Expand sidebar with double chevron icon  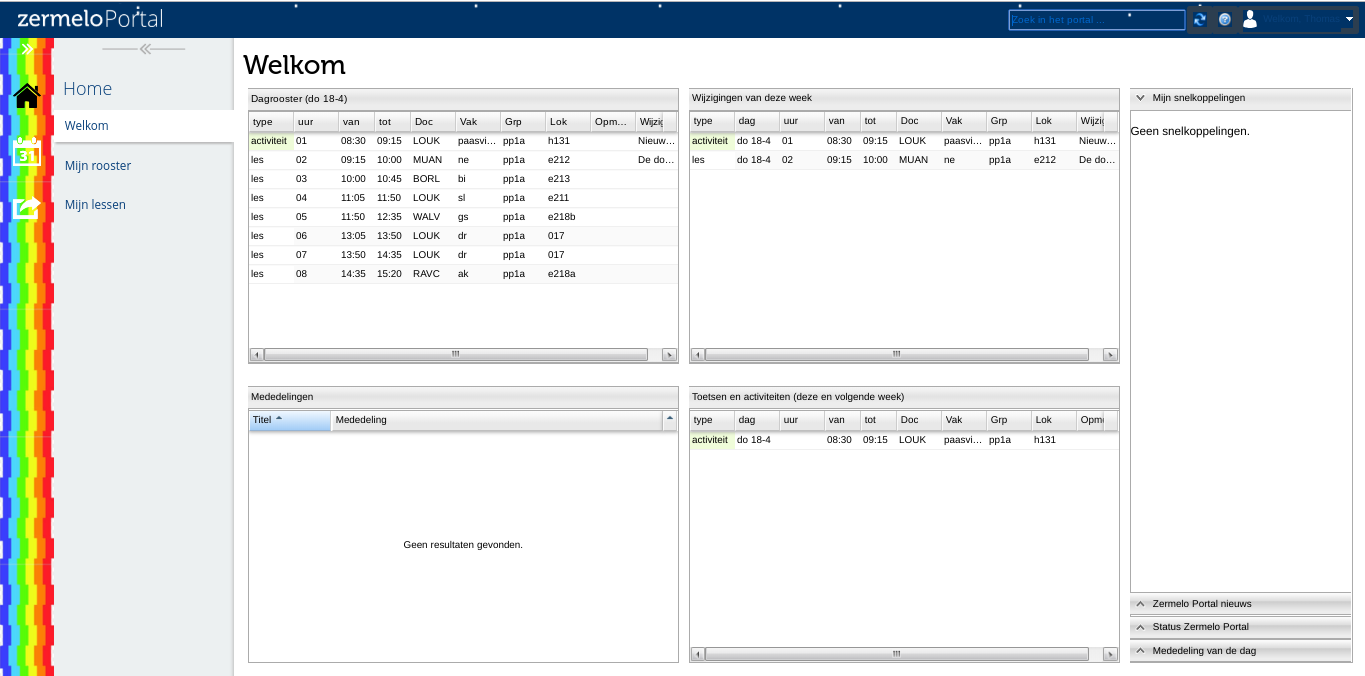pyautogui.click(x=27, y=49)
